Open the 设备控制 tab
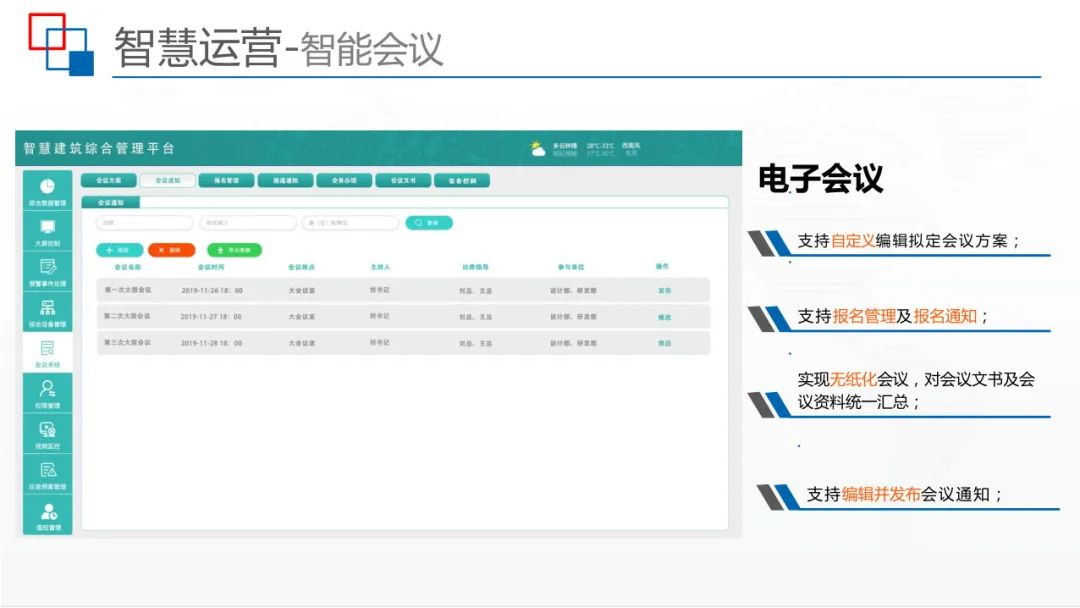This screenshot has height=608, width=1080. [459, 180]
